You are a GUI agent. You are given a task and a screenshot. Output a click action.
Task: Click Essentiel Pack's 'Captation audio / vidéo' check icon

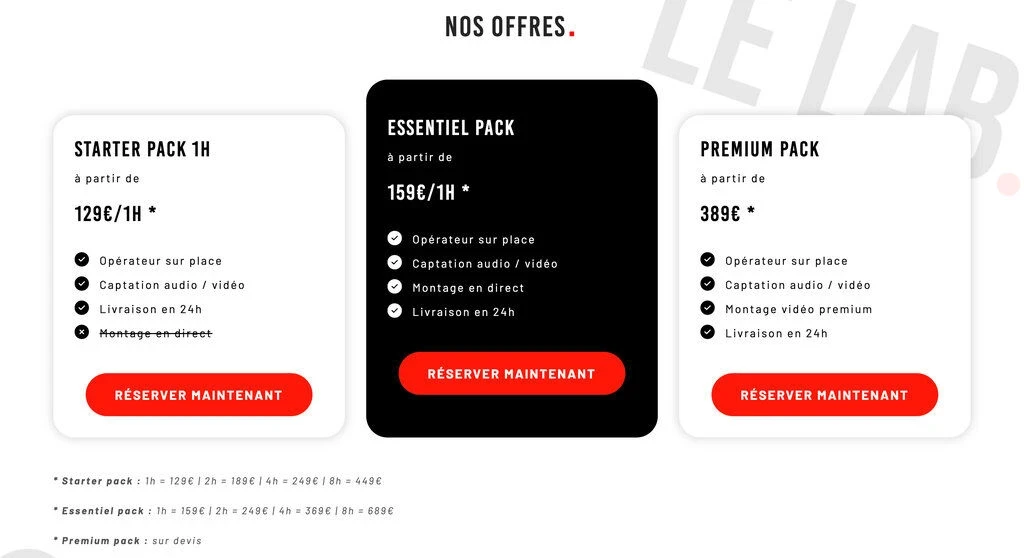pyautogui.click(x=395, y=263)
